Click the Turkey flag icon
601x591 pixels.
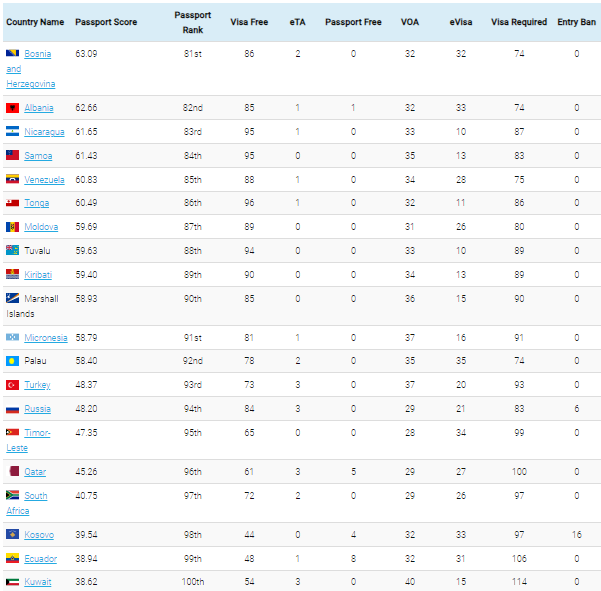coord(12,385)
